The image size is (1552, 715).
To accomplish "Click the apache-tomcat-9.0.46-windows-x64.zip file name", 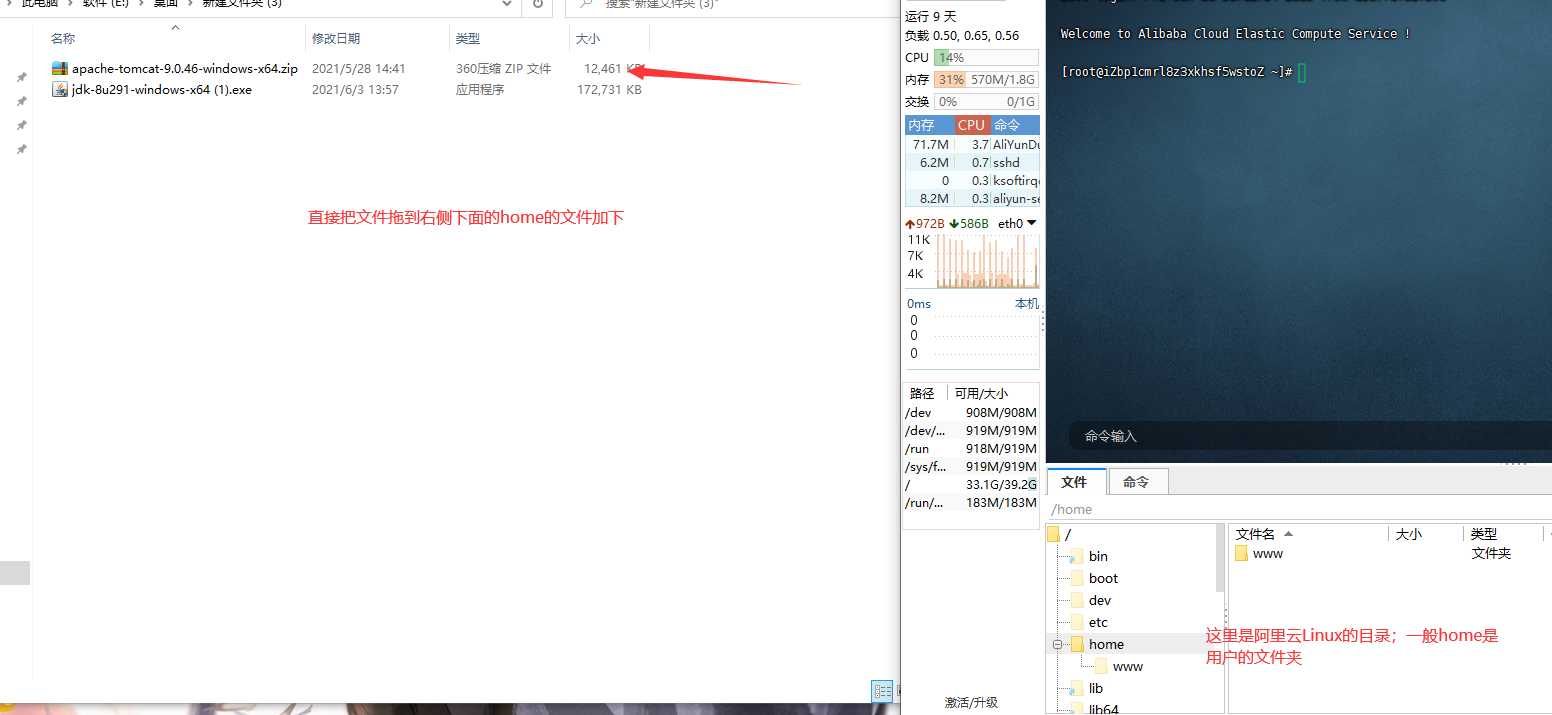I will 185,69.
